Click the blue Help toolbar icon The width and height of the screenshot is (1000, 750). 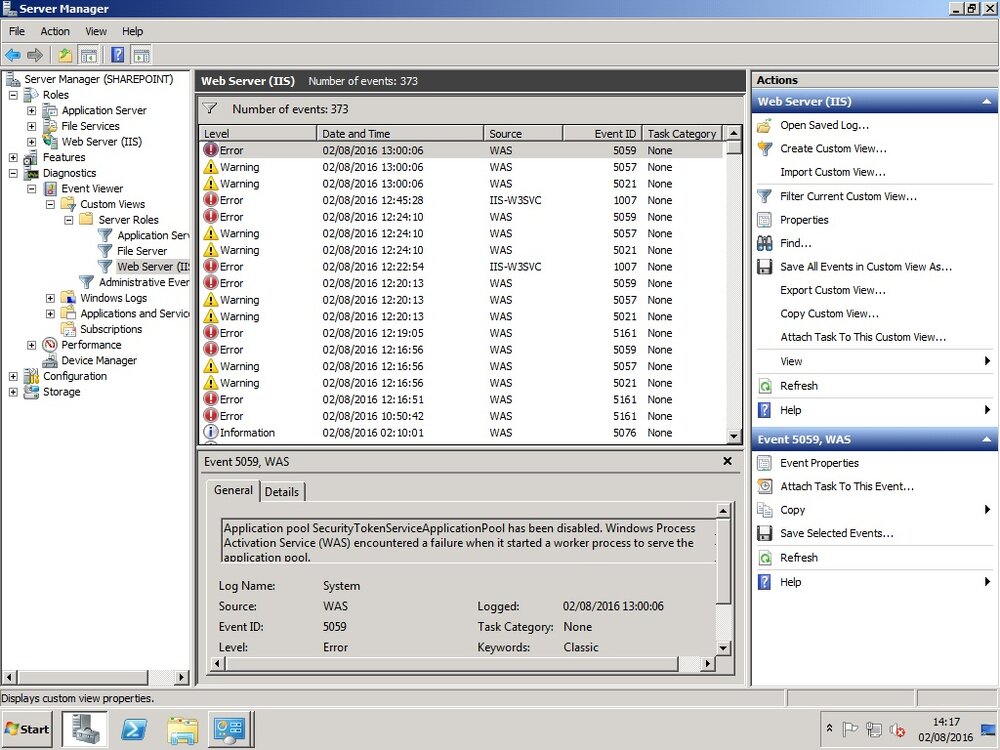tap(118, 55)
